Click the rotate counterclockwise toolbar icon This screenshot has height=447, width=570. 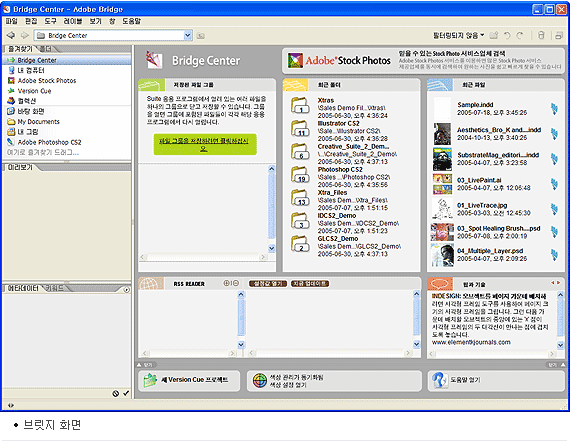click(x=507, y=35)
